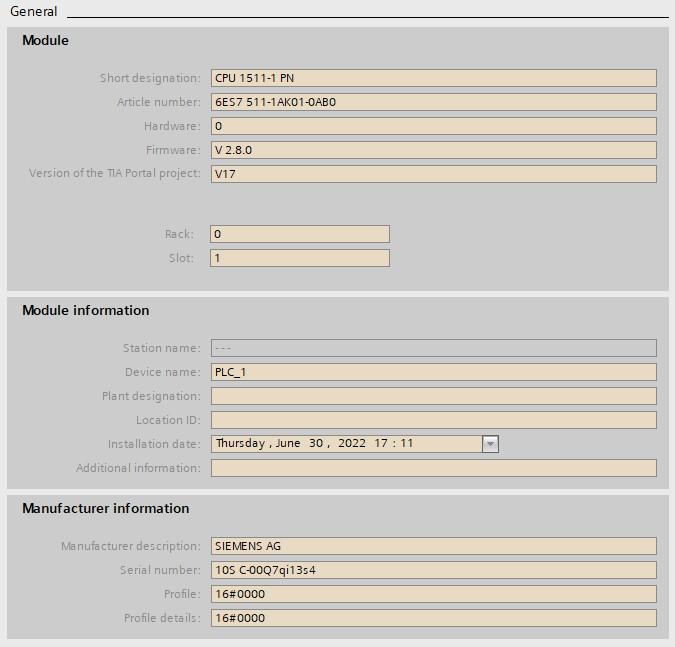Click the Profile details field
Image resolution: width=675 pixels, height=647 pixels.
[x=433, y=618]
